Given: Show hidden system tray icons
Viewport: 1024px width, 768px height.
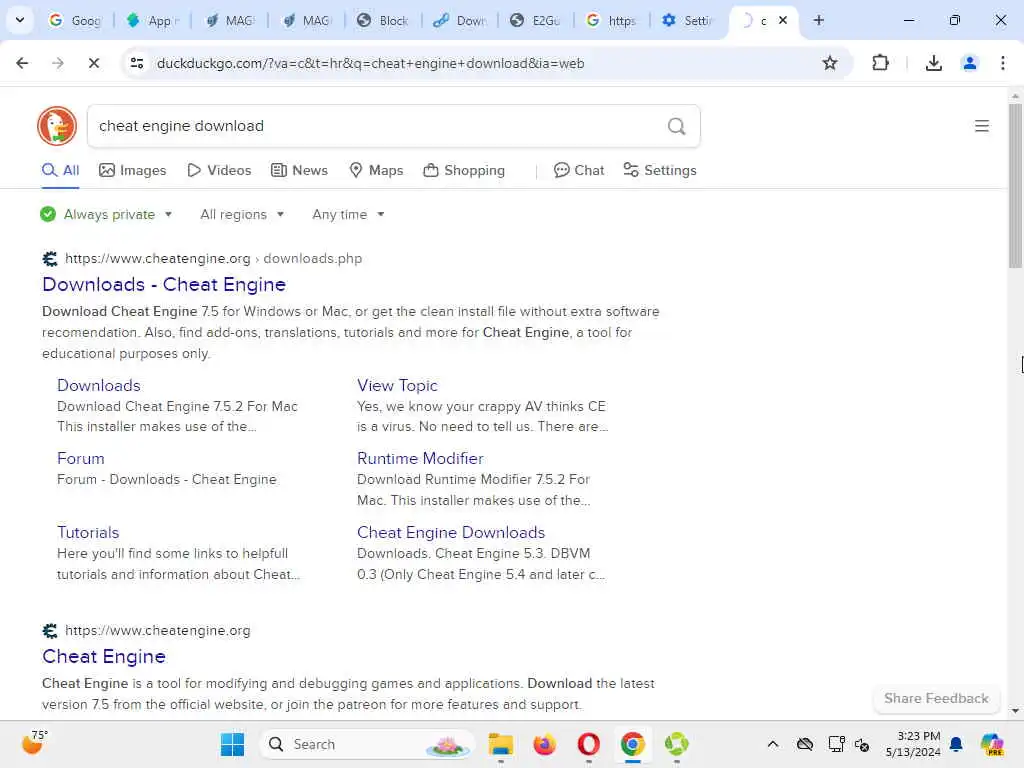Looking at the screenshot, I should point(773,744).
